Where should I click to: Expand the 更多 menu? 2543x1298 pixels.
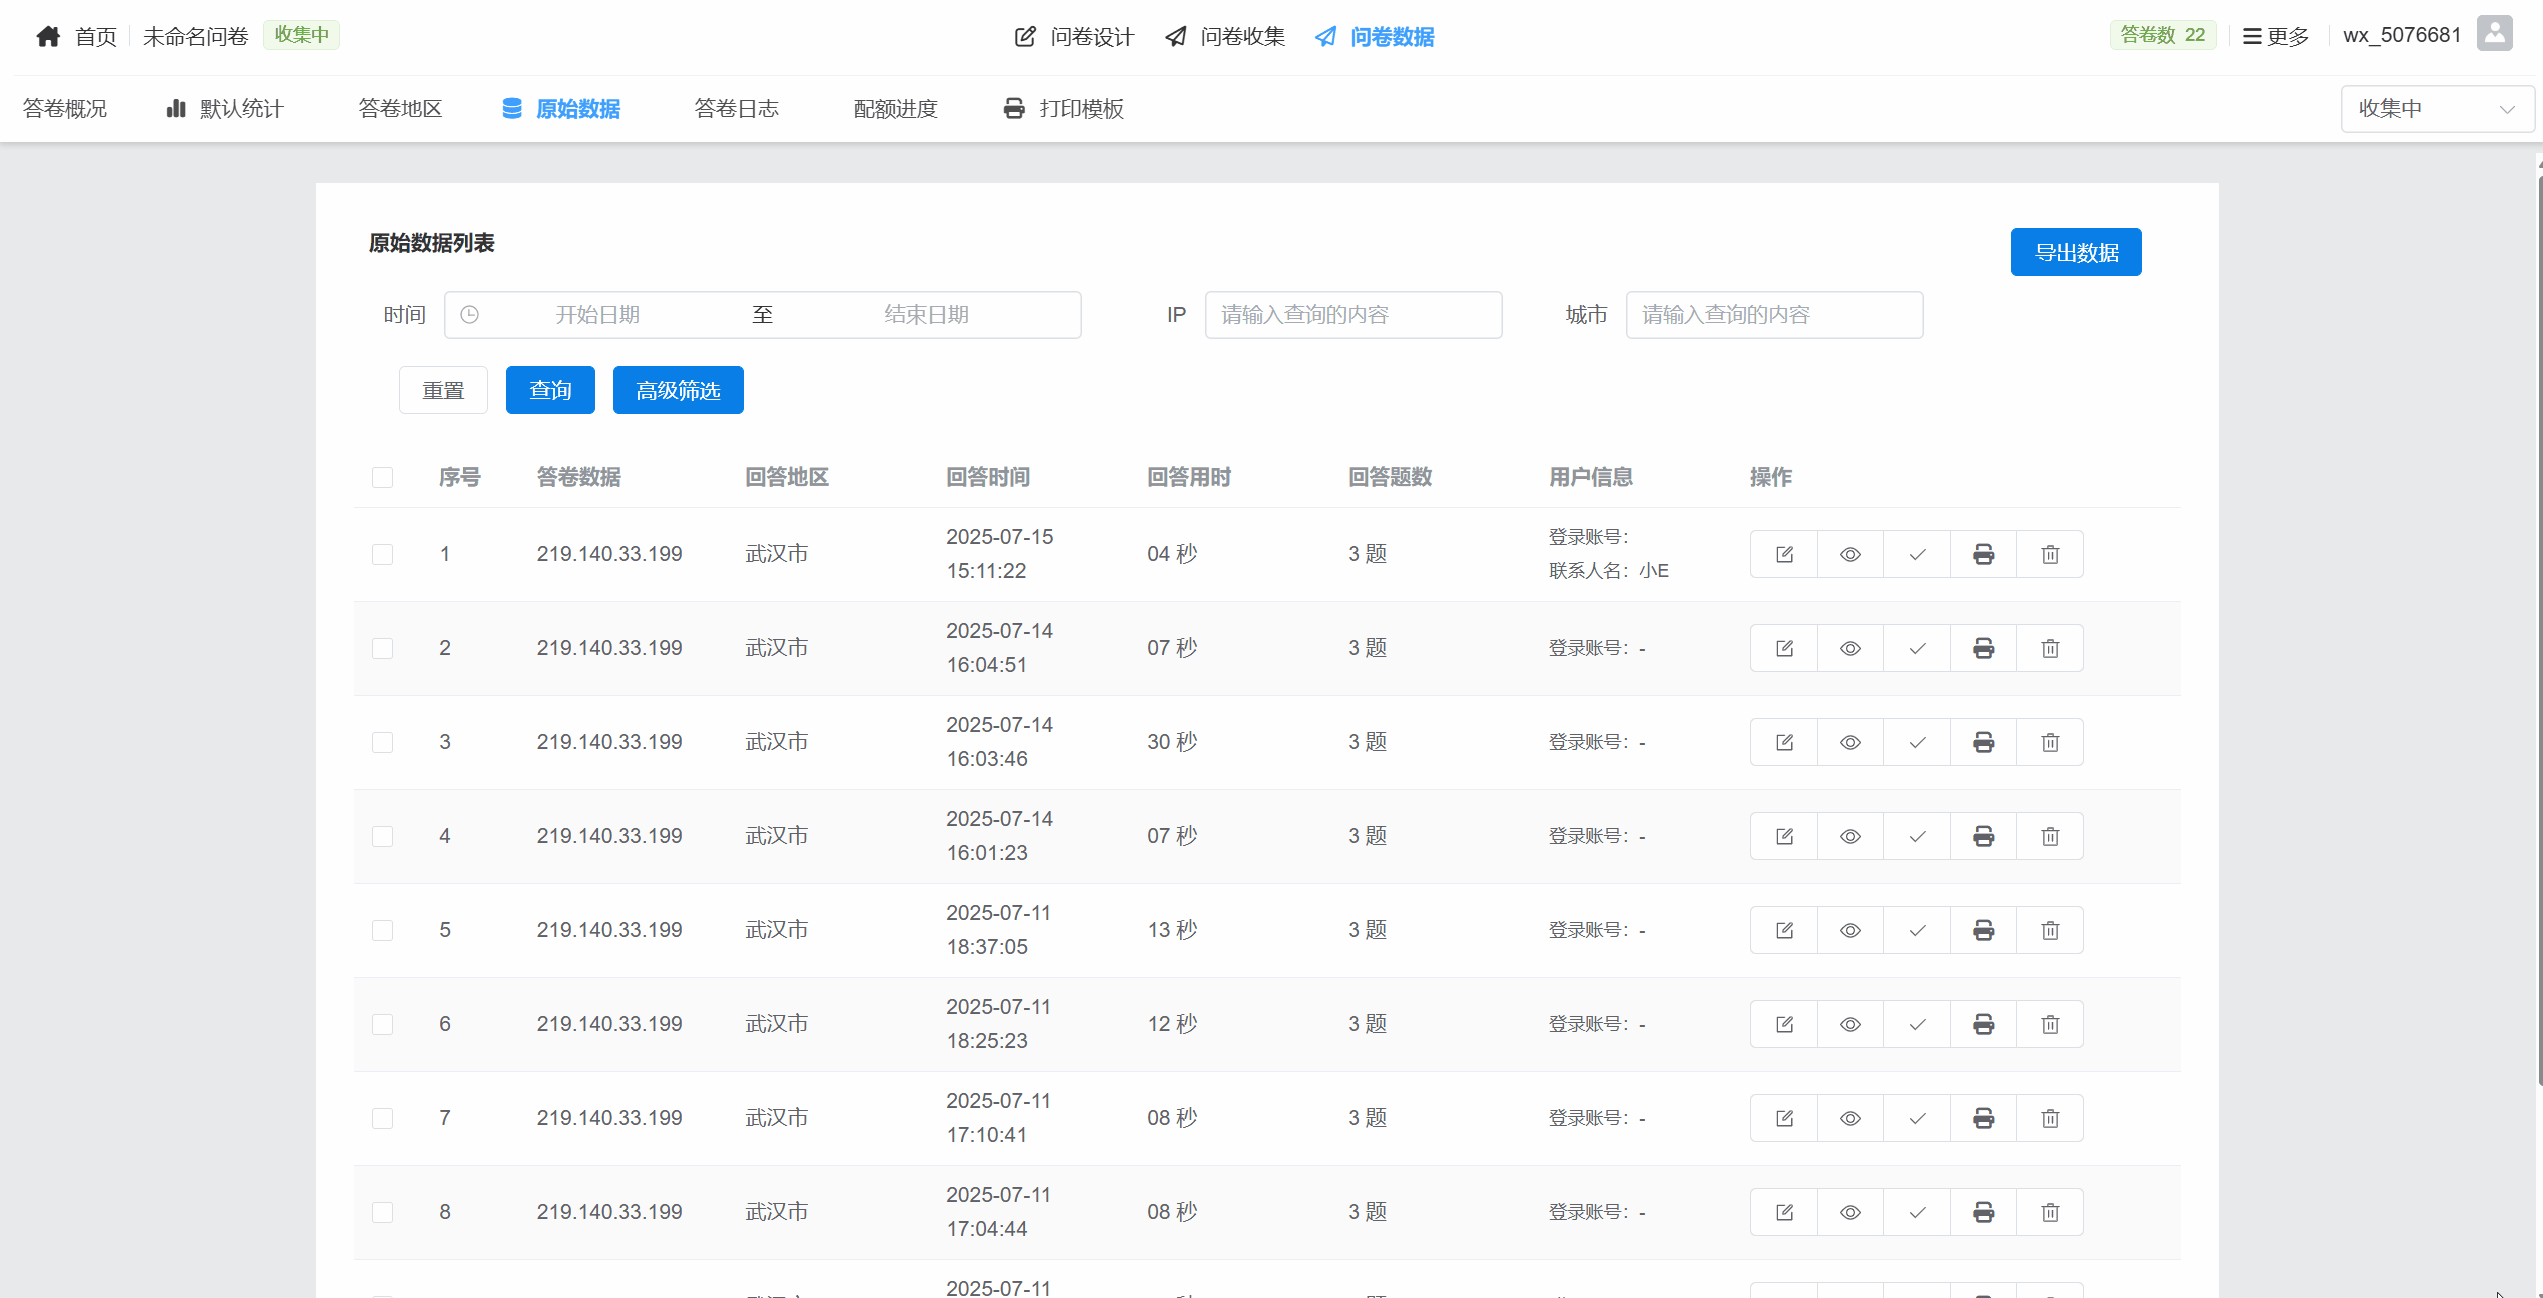2275,37
